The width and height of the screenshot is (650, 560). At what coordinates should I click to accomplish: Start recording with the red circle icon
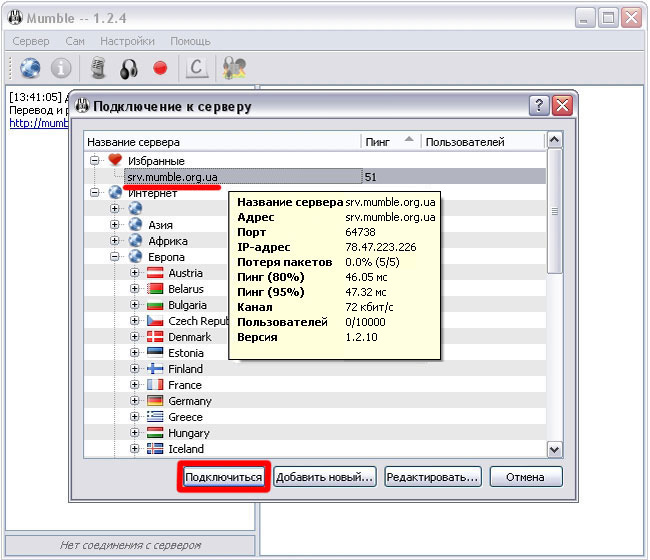click(160, 68)
